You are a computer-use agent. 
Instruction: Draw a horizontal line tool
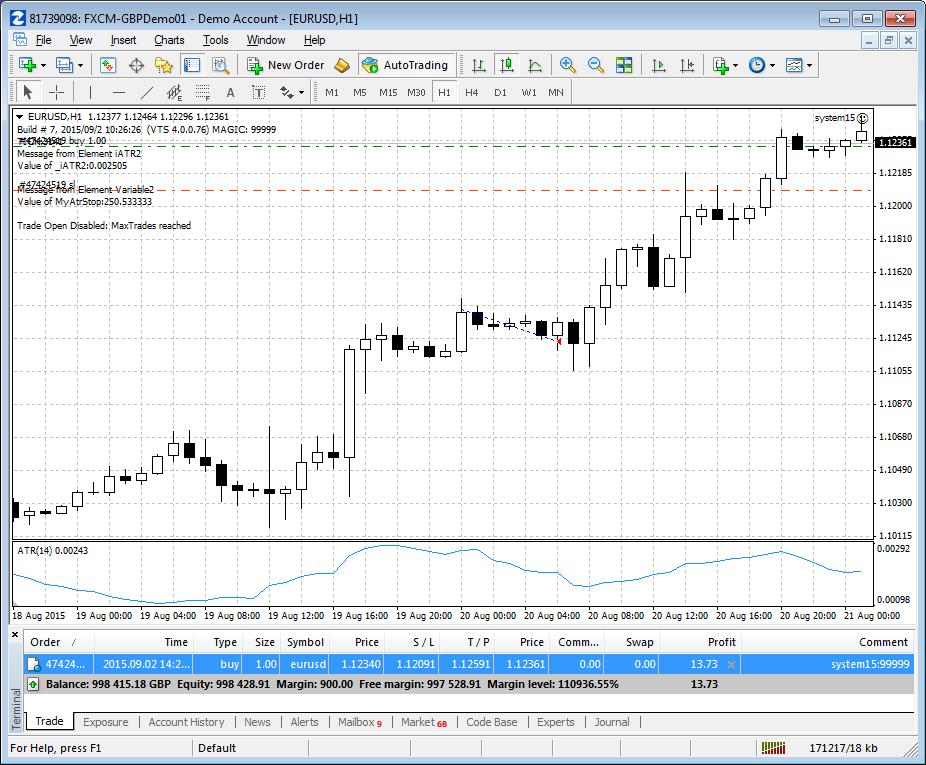(119, 92)
